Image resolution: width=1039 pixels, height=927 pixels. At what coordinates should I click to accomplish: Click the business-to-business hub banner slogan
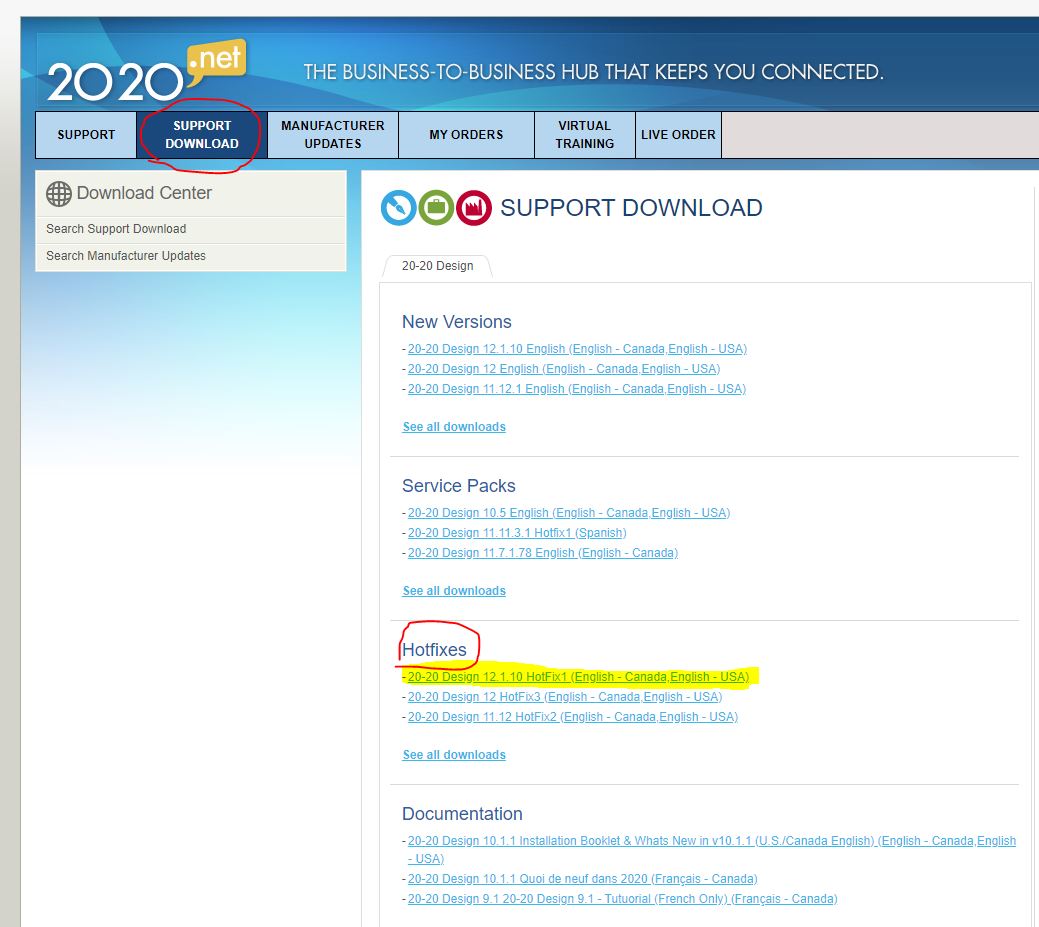click(594, 72)
